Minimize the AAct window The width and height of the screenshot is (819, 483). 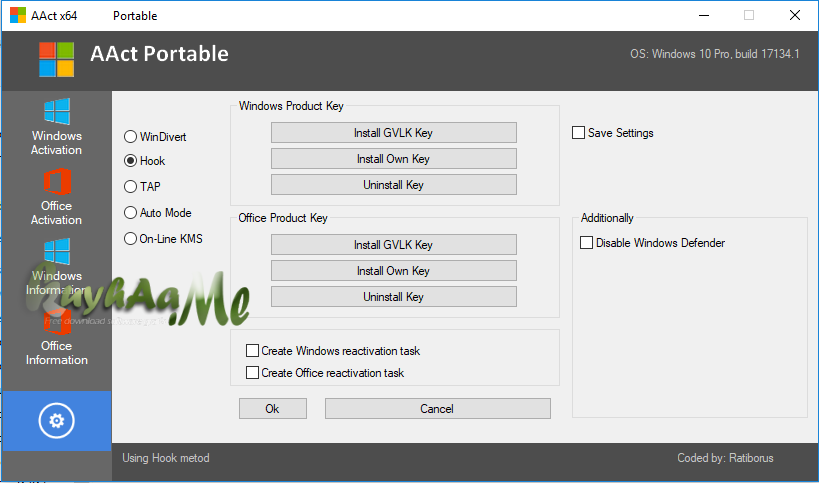point(704,15)
